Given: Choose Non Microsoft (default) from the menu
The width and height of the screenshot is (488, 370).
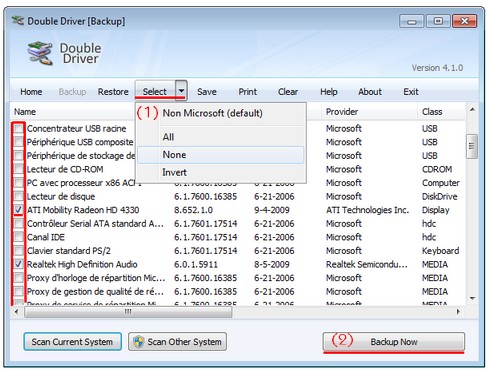Looking at the screenshot, I should (221, 113).
